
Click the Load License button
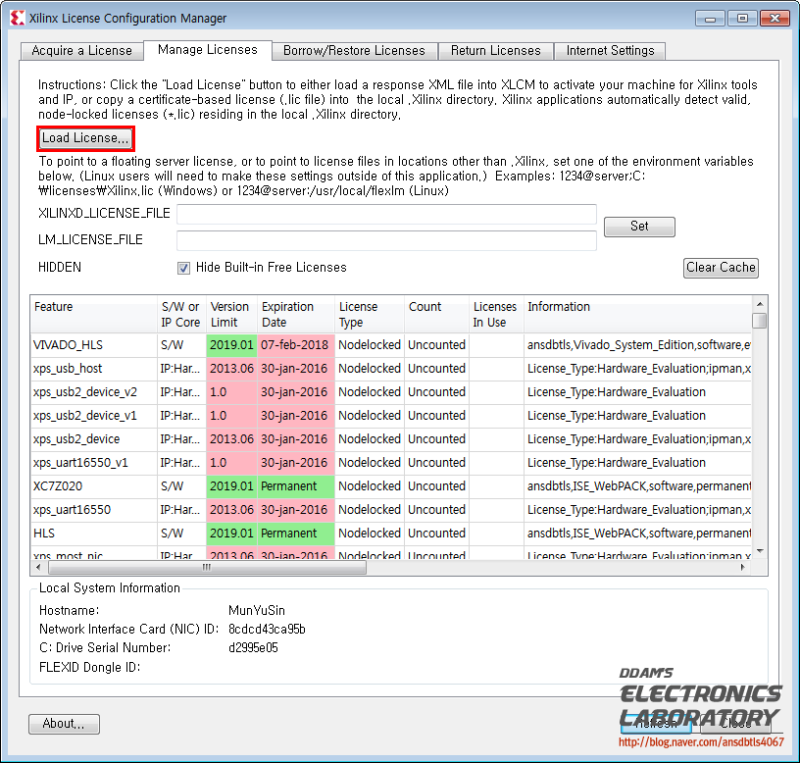[x=85, y=138]
